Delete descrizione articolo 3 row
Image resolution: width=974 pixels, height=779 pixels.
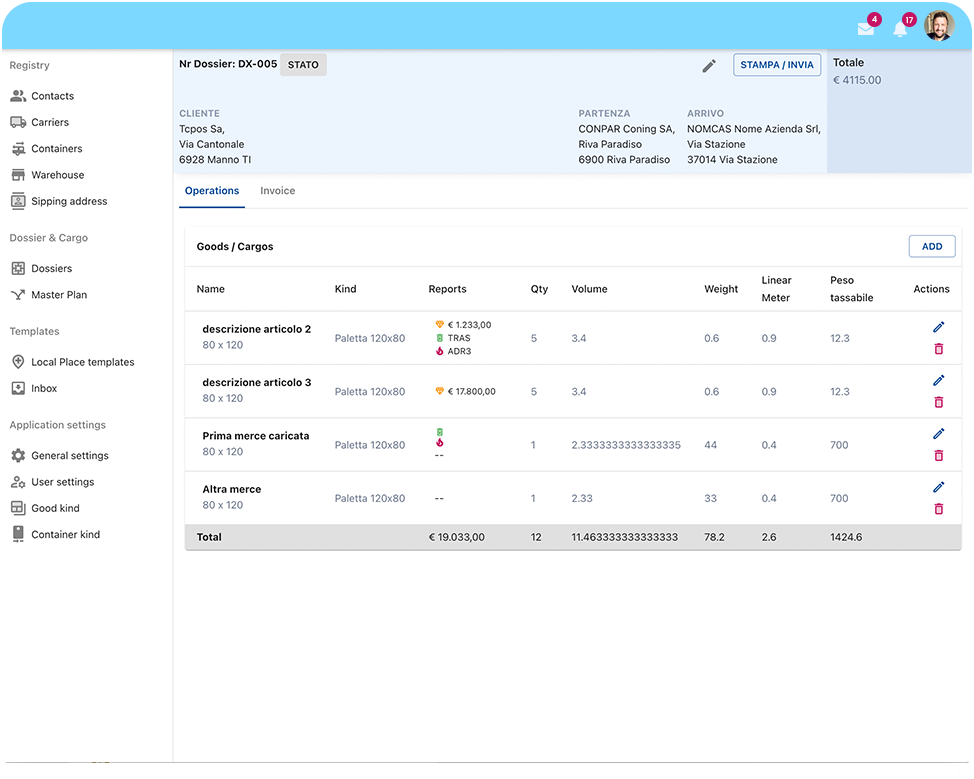(x=939, y=402)
